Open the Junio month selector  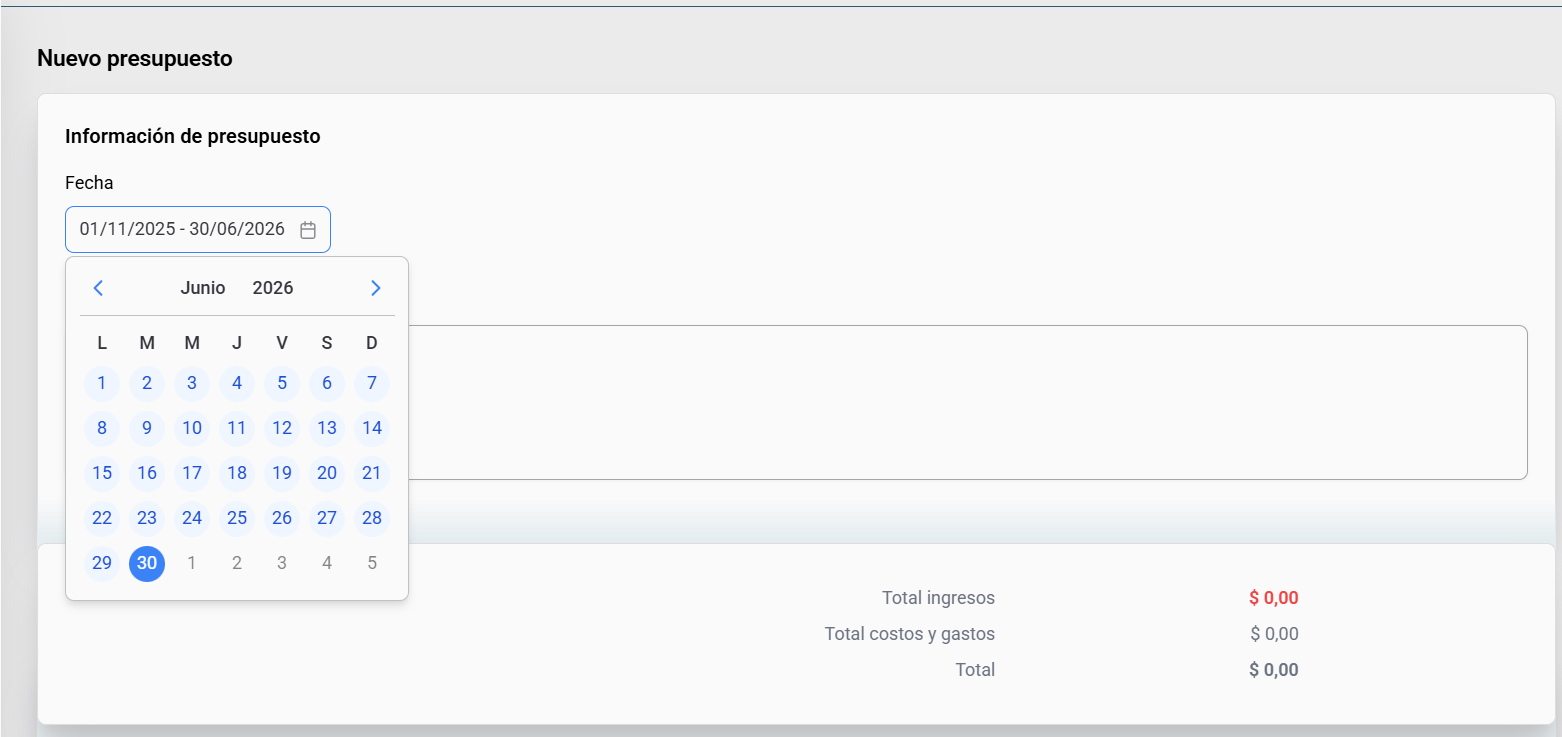click(x=203, y=288)
